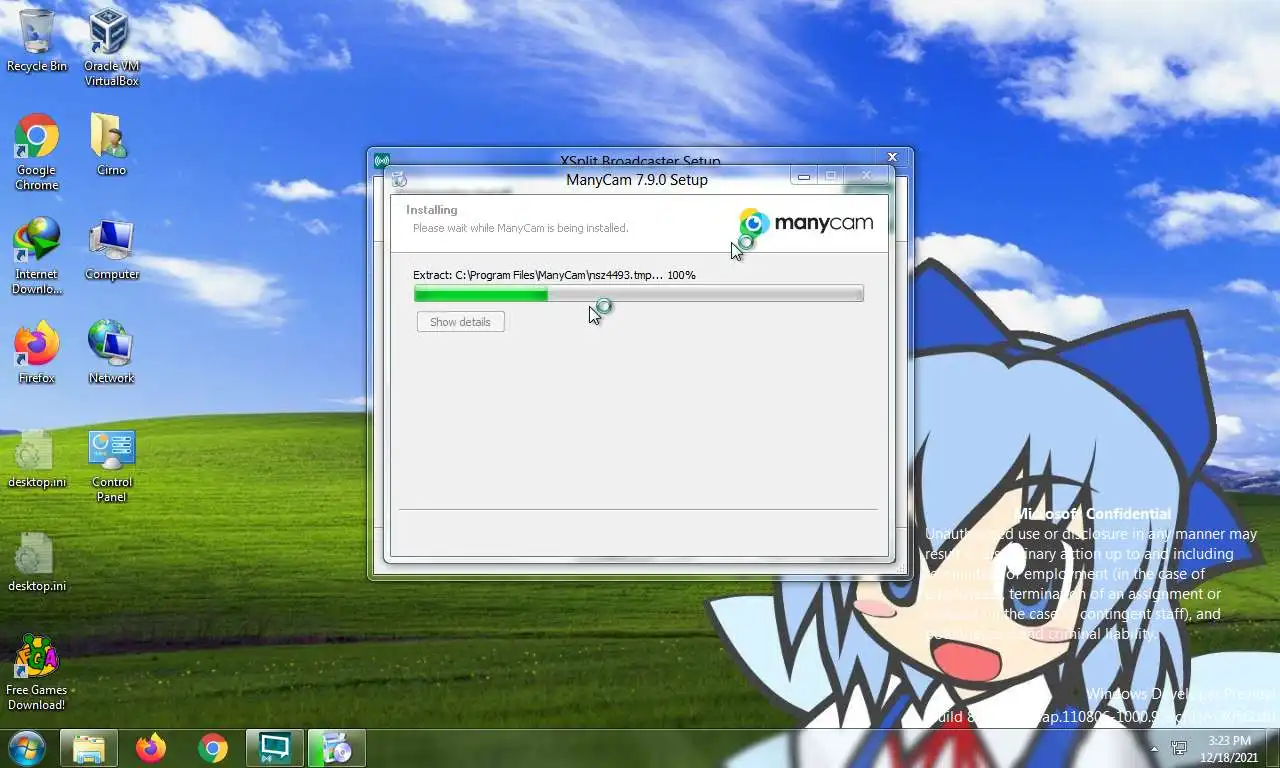The width and height of the screenshot is (1280, 768).
Task: Open File Explorer from the taskbar
Action: click(89, 748)
